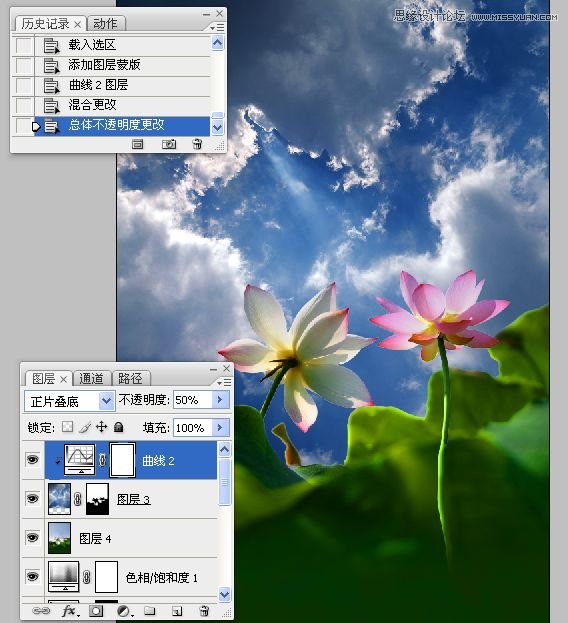
Task: Click the chain link icon on 图层 3 layer
Action: point(78,499)
